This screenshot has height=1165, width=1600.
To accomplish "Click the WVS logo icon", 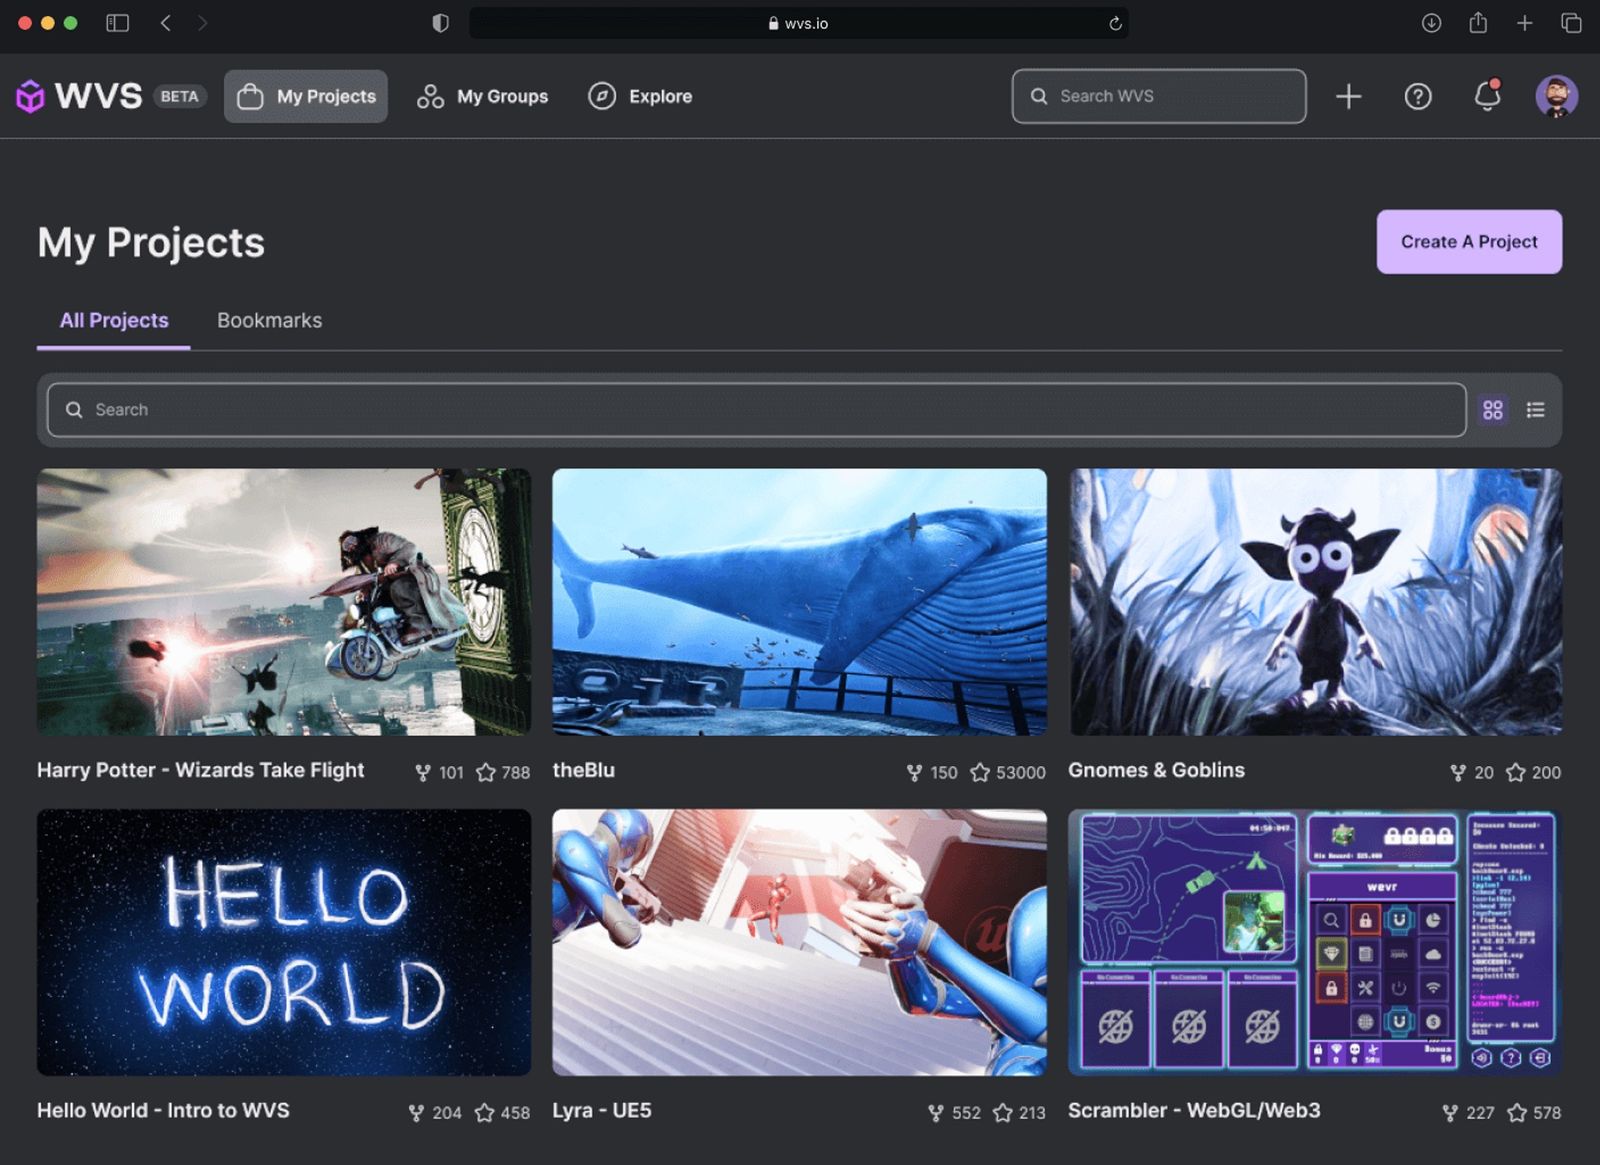I will click(x=33, y=96).
